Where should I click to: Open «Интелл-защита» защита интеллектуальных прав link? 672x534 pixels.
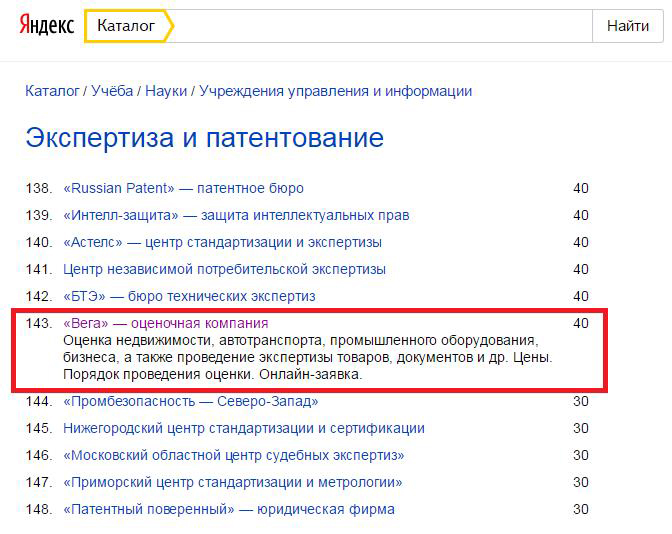236,215
